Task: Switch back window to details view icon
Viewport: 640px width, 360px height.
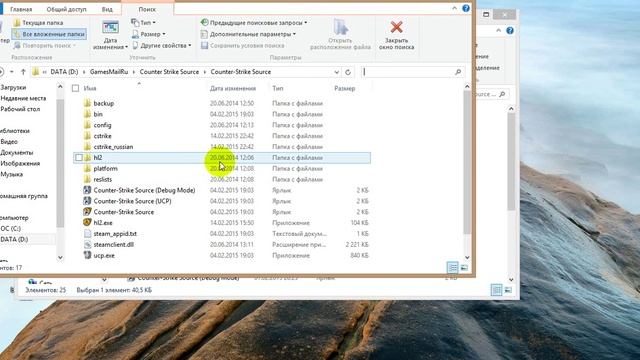Action: pyautogui.click(x=496, y=290)
